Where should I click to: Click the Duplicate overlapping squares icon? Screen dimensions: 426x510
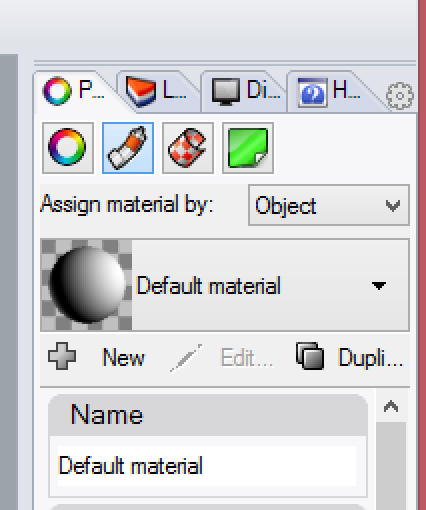310,356
